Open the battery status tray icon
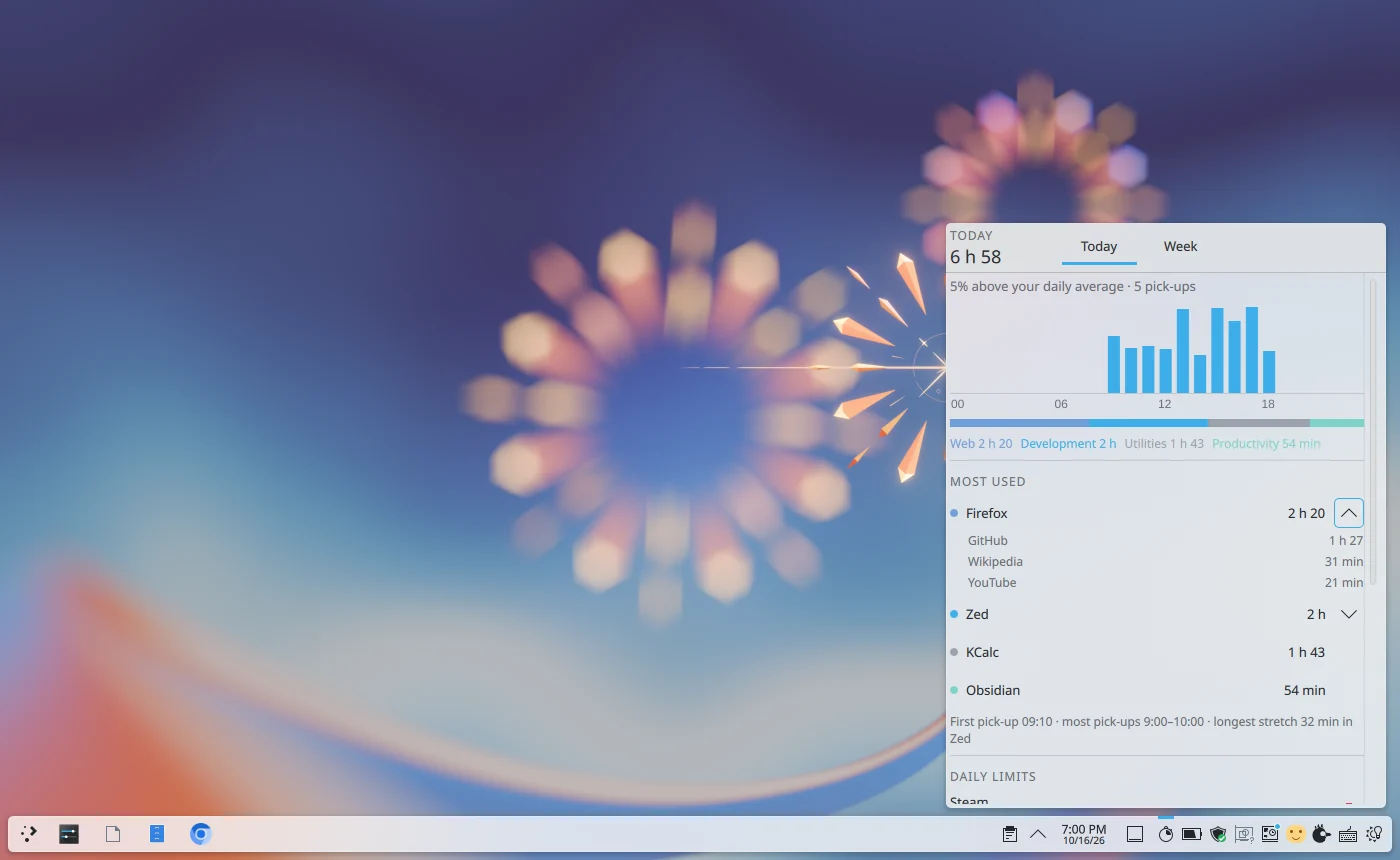The image size is (1400, 860). (x=1192, y=834)
